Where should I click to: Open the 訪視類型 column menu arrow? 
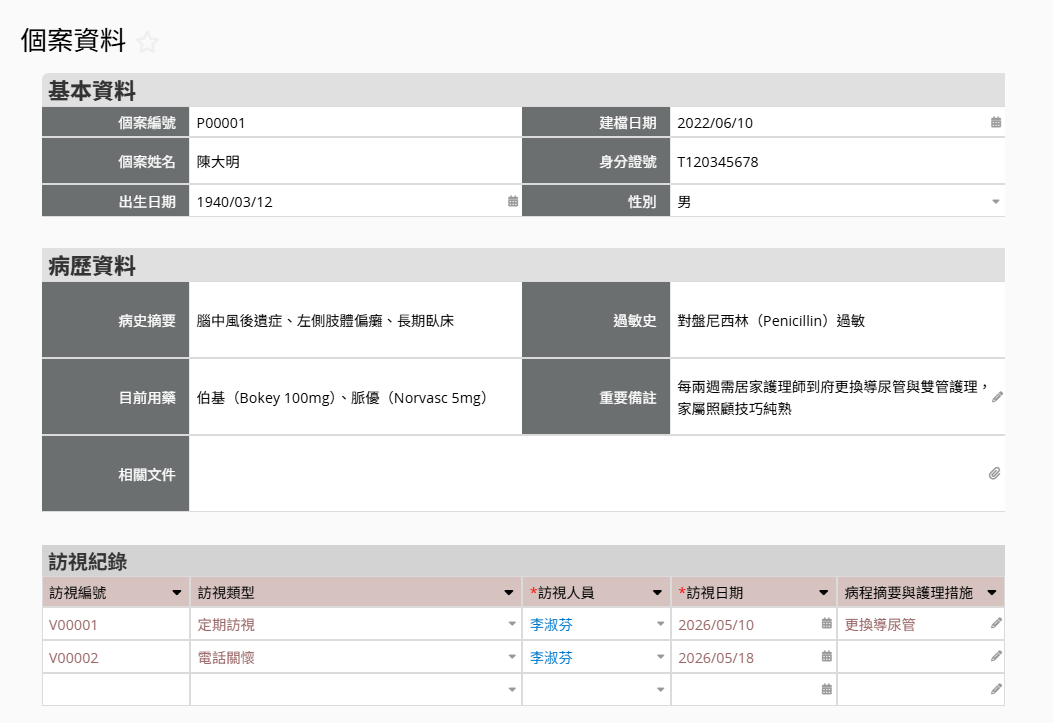[x=509, y=593]
